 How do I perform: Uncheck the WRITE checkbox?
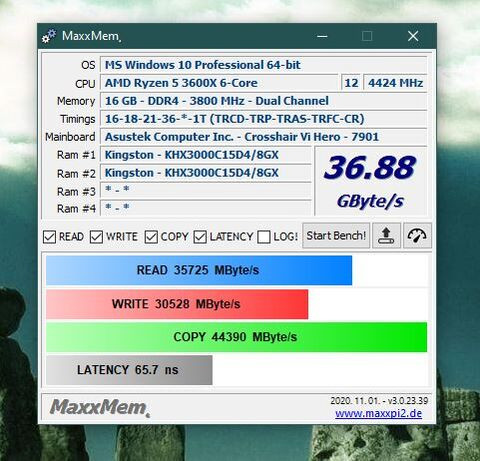[x=96, y=237]
